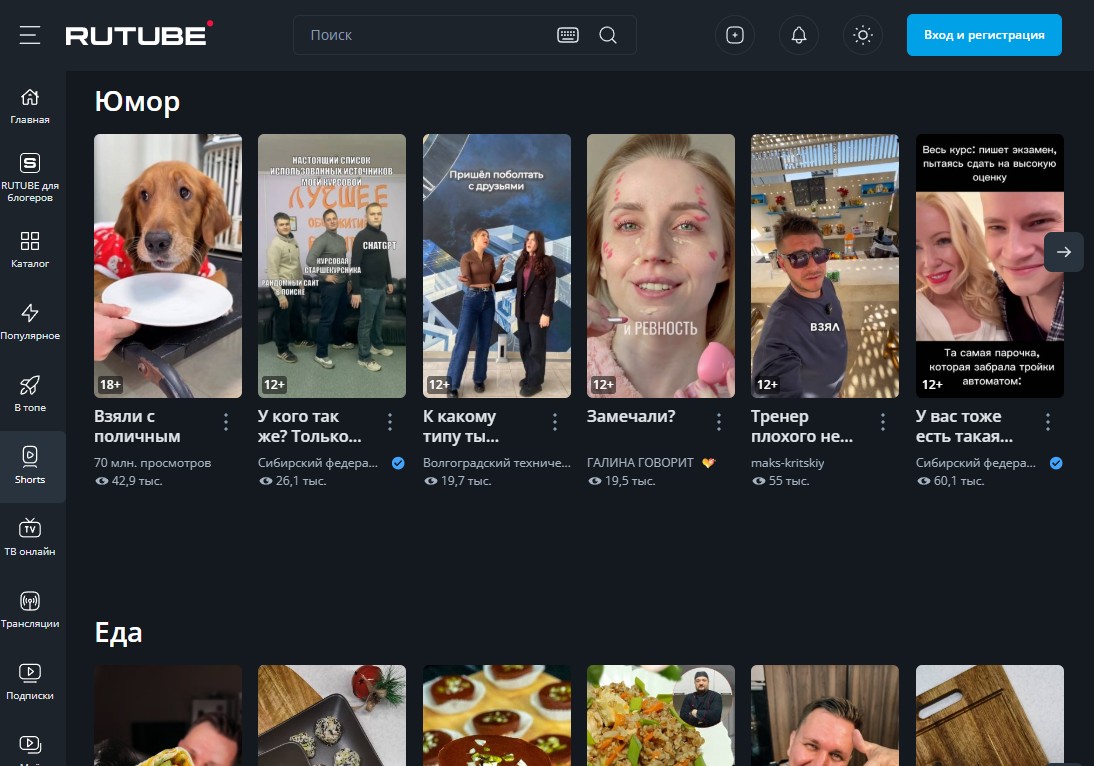Image resolution: width=1094 pixels, height=766 pixels.
Task: Open ТВ онлайн in sidebar
Action: [30, 538]
